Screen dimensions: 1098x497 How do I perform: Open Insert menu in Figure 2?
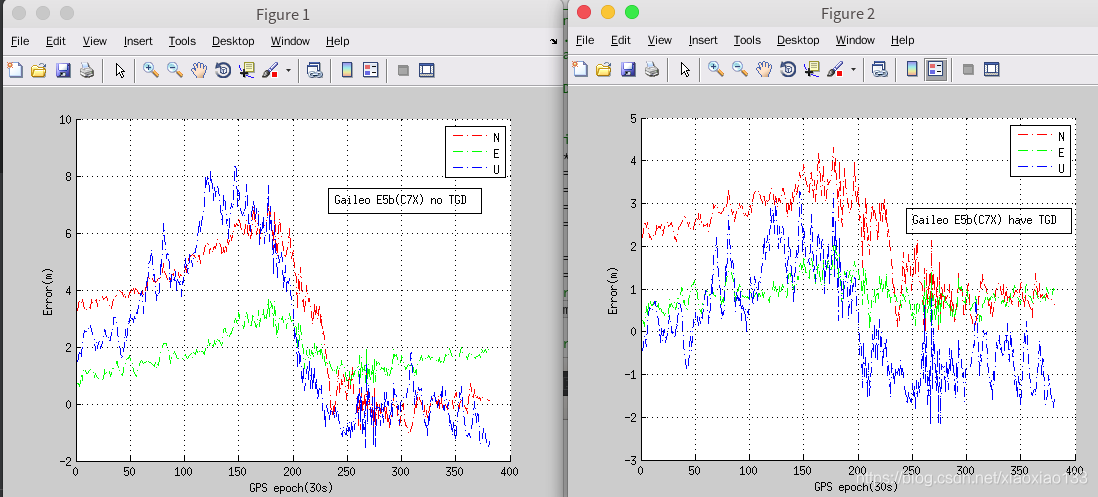[703, 40]
